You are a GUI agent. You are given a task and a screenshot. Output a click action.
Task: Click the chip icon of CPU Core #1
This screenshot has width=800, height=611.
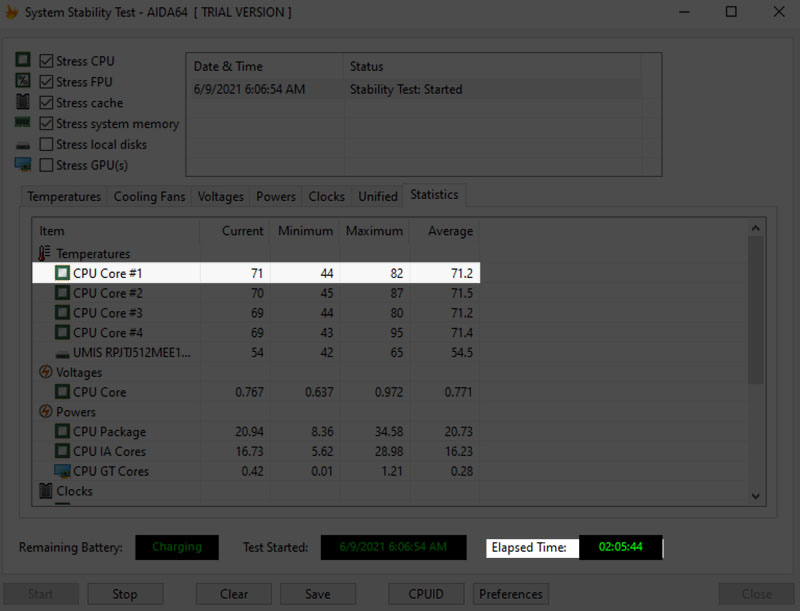pos(62,273)
